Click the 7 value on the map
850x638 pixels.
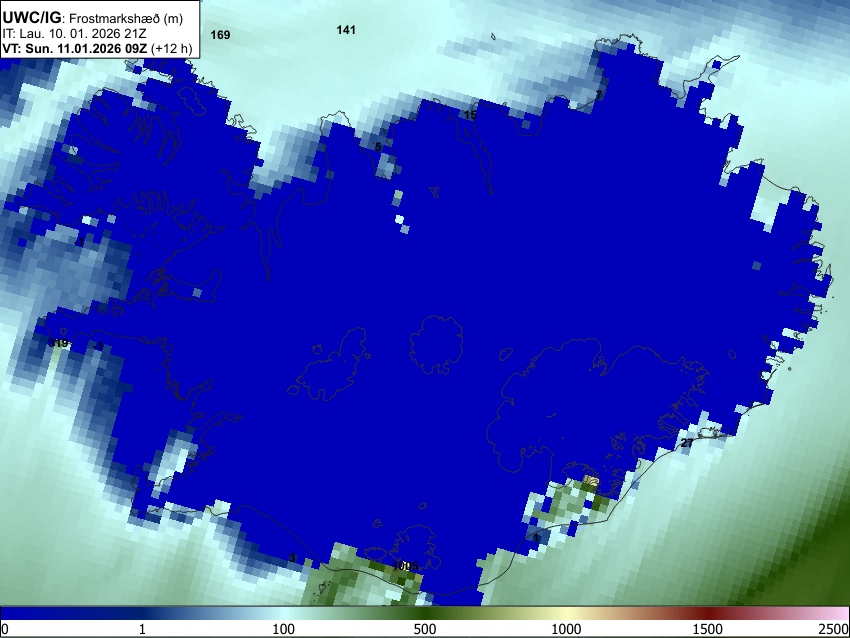coord(598,95)
